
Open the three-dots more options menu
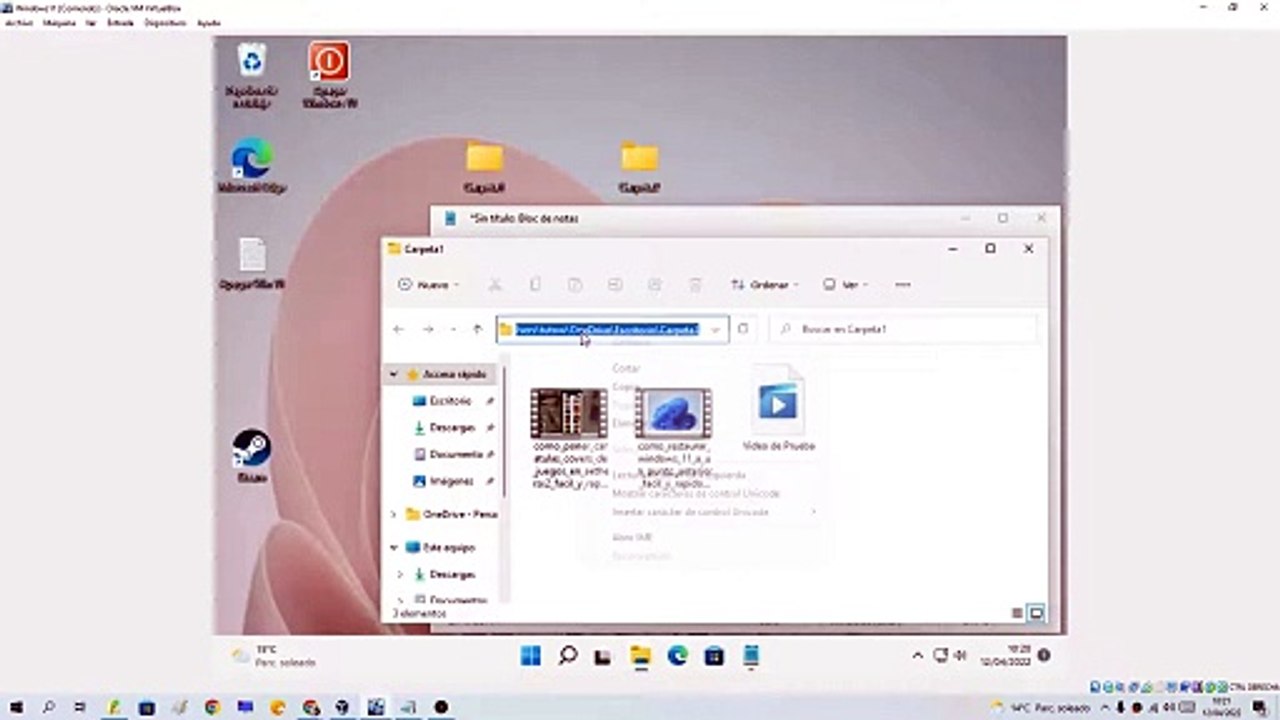click(902, 285)
